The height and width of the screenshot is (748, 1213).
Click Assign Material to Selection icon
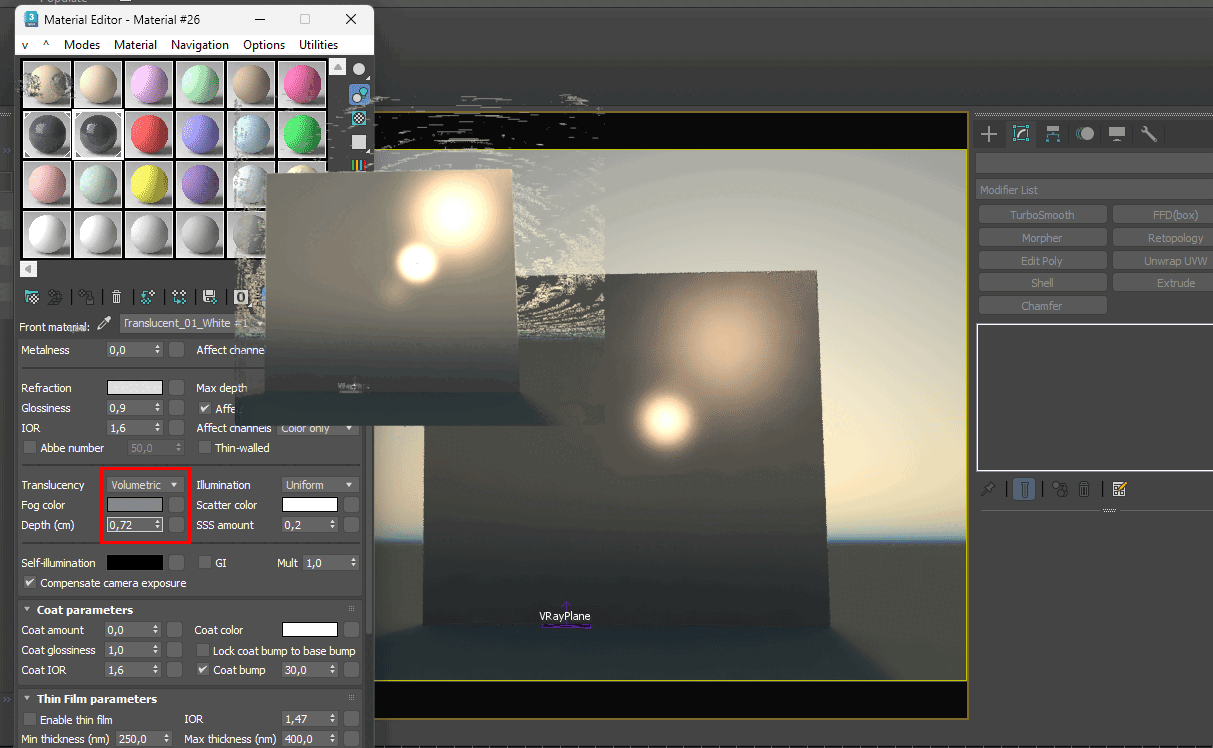(87, 296)
